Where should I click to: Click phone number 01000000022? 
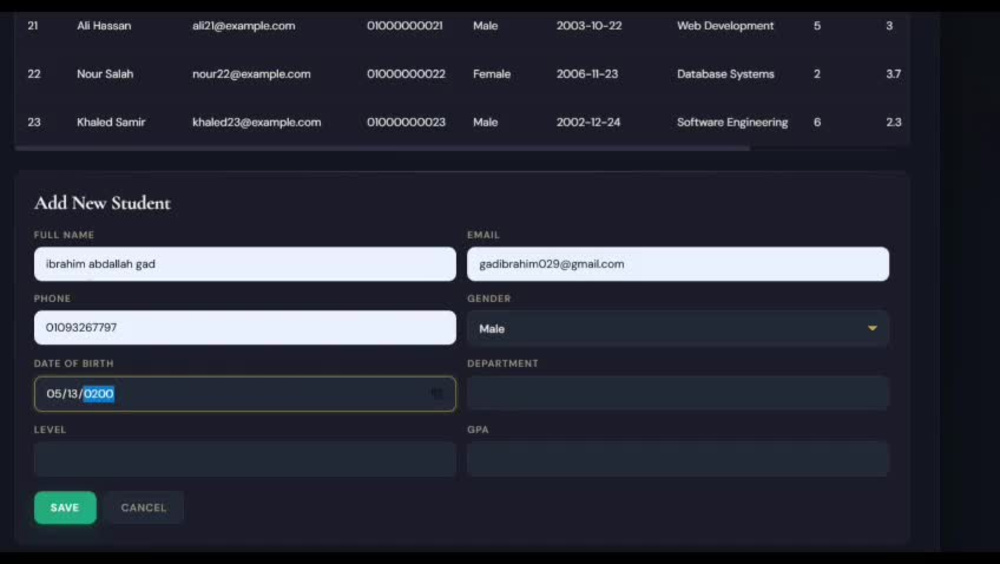pos(406,74)
